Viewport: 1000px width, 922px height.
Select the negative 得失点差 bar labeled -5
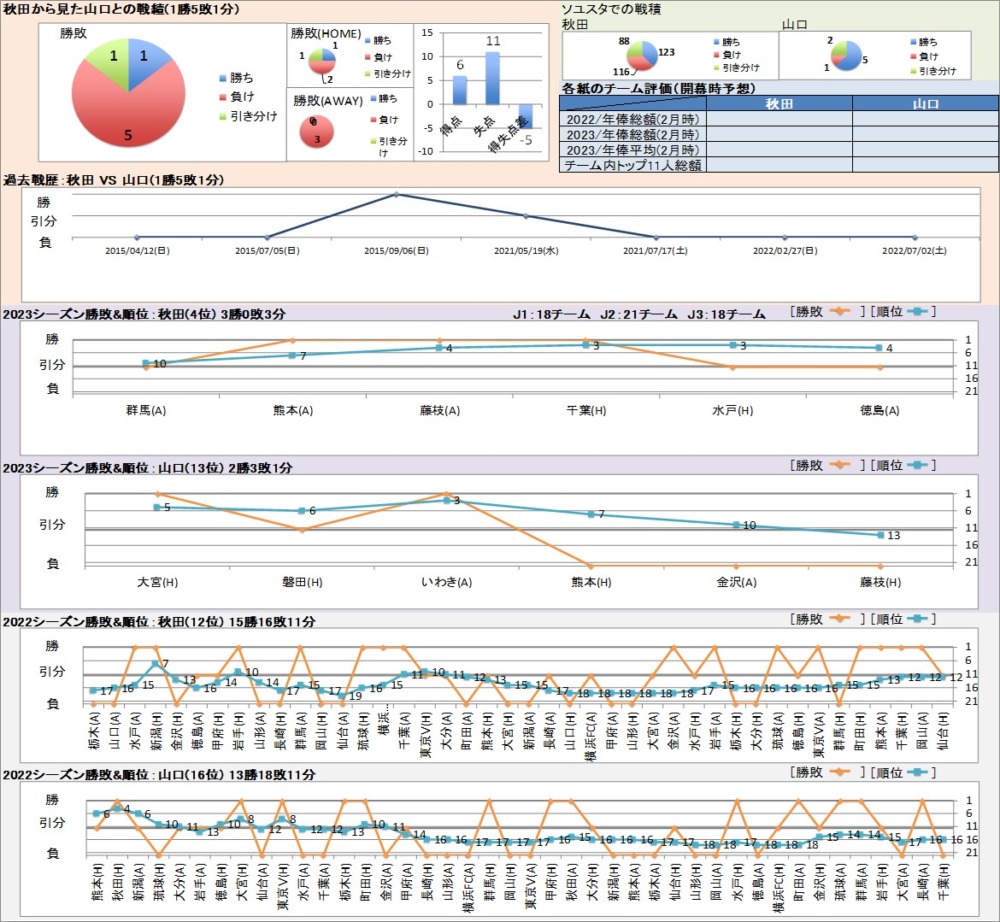point(524,115)
